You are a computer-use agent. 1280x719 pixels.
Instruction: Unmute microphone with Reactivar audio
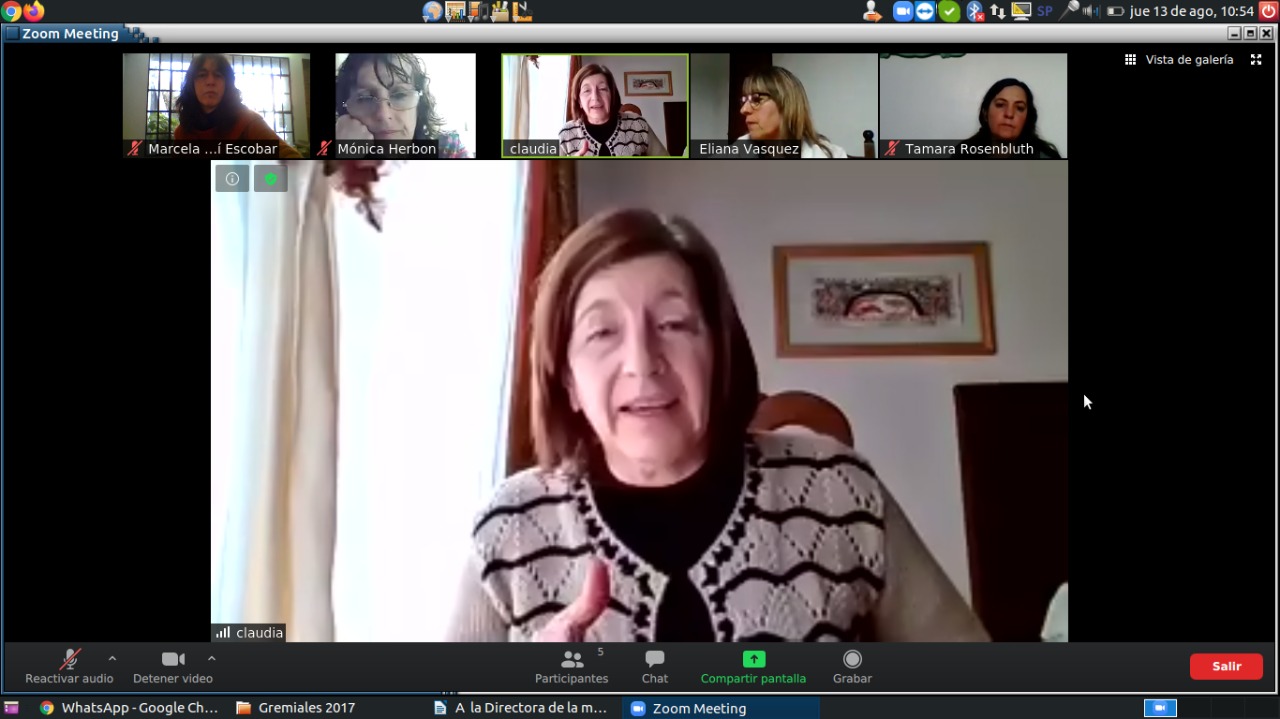(69, 666)
